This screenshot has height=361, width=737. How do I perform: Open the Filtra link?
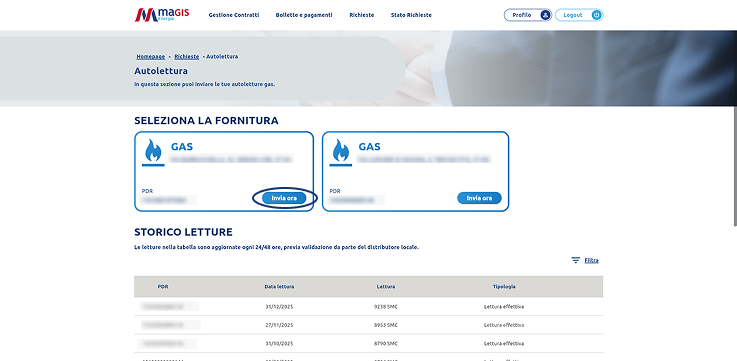tap(591, 260)
